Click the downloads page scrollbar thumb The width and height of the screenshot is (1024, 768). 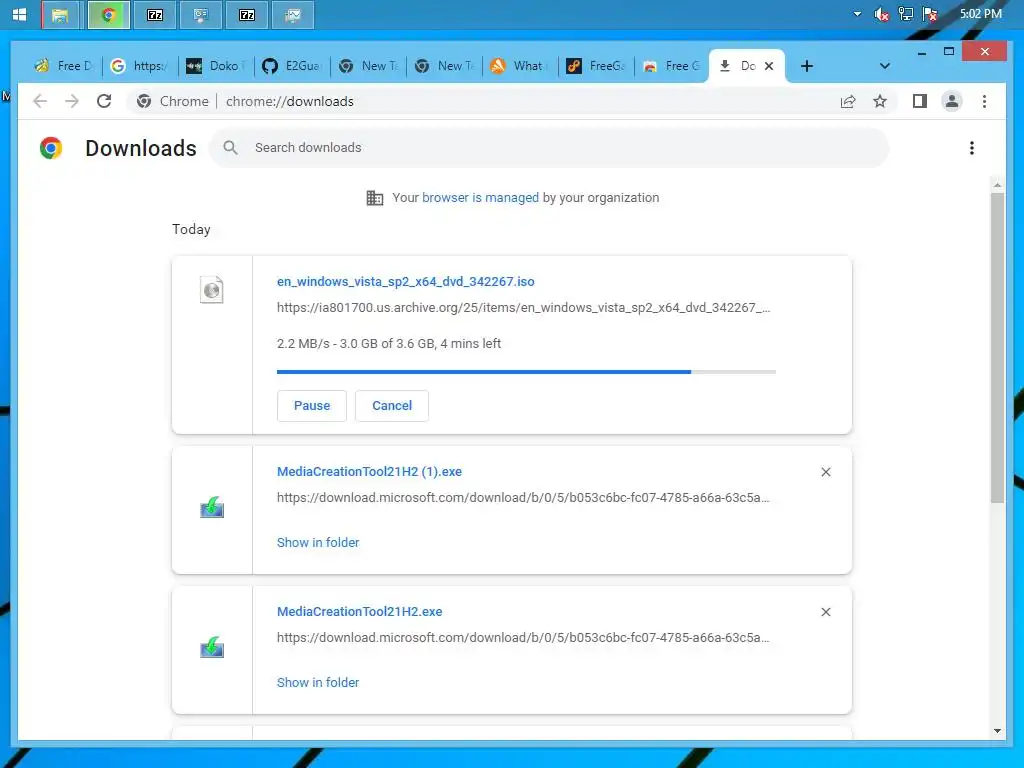(x=997, y=347)
